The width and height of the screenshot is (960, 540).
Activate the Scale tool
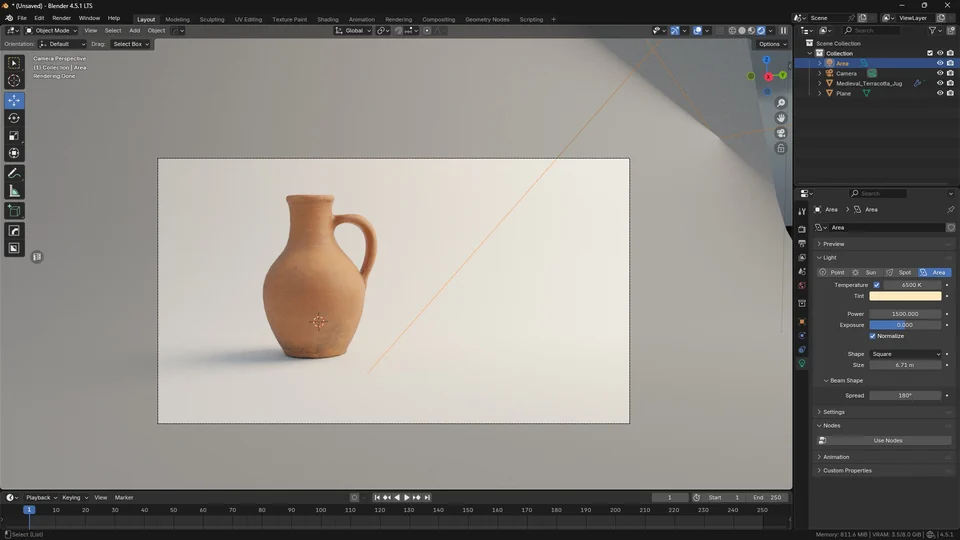(x=14, y=136)
